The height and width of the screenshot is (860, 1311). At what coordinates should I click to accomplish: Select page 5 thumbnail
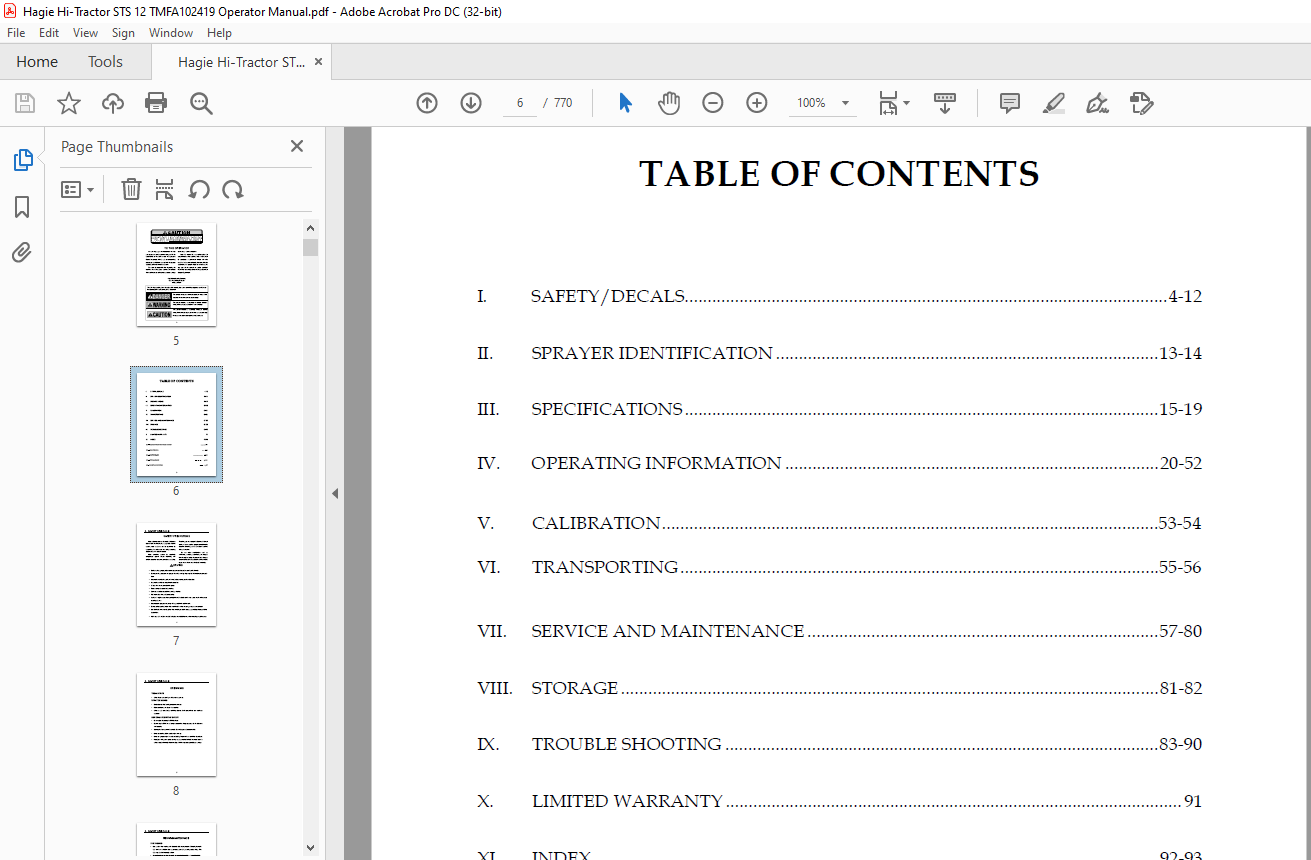[x=176, y=275]
